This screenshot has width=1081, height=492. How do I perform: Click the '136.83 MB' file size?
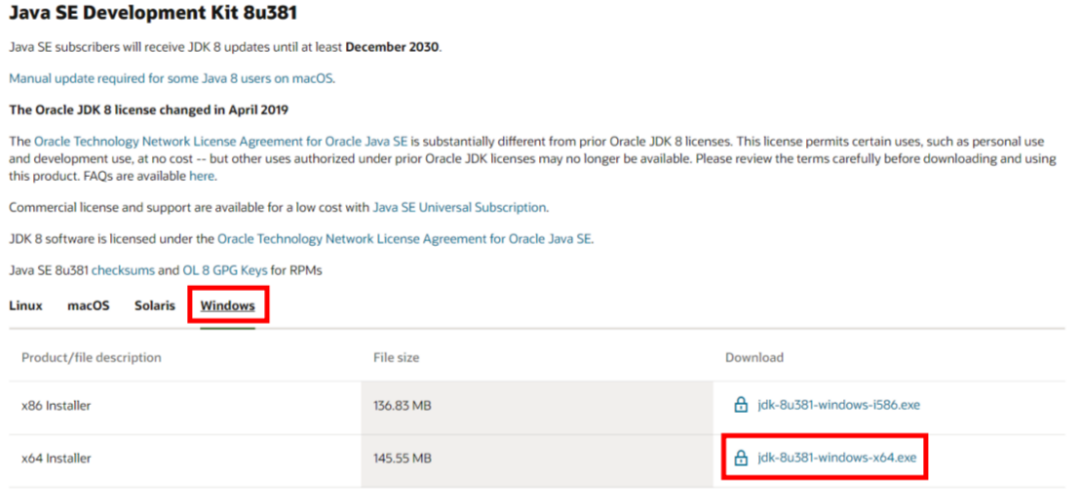click(x=402, y=406)
